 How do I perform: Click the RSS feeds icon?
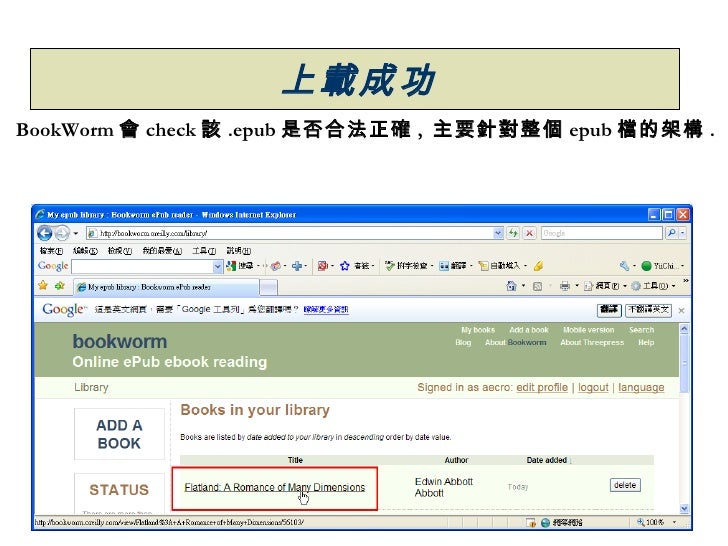[x=537, y=286]
